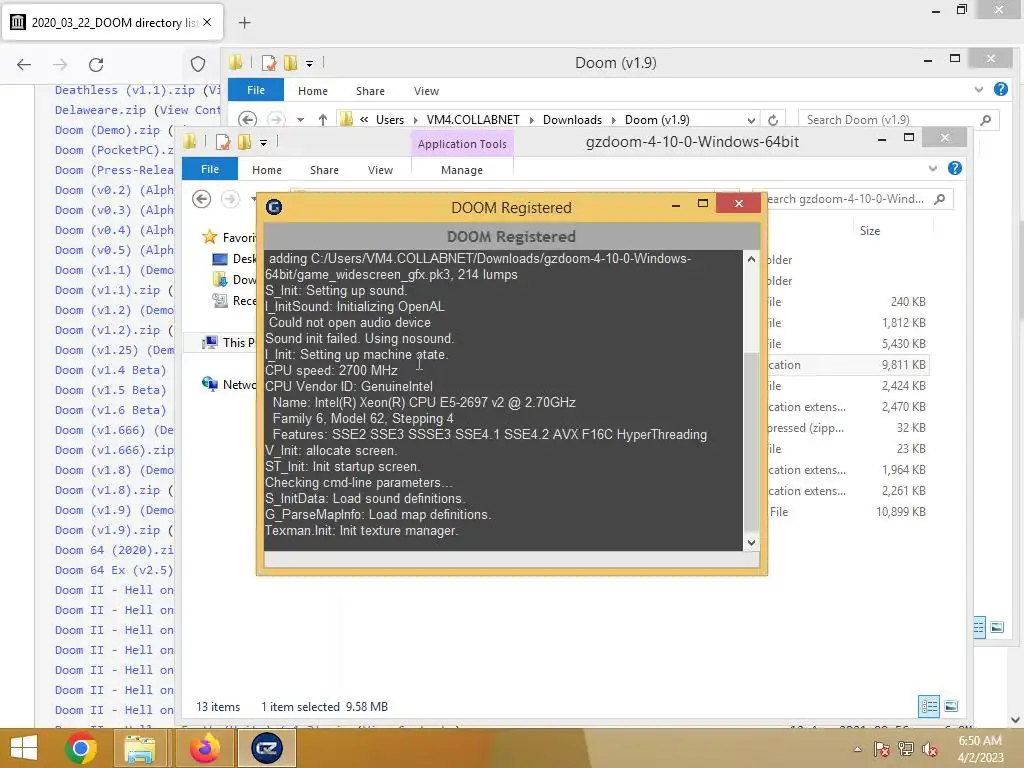Click the Action Center flag tray icon

[881, 749]
